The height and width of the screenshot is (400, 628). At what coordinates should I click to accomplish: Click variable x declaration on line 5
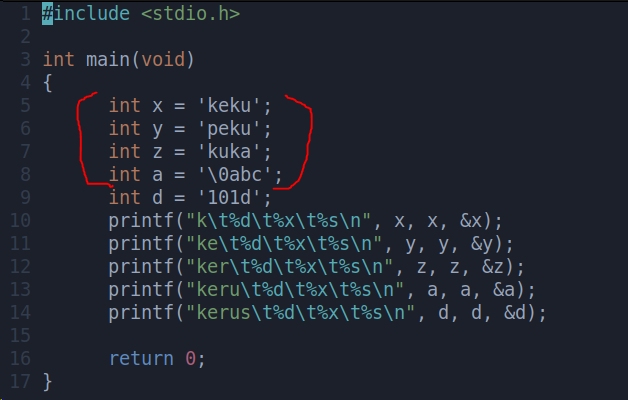(x=157, y=107)
